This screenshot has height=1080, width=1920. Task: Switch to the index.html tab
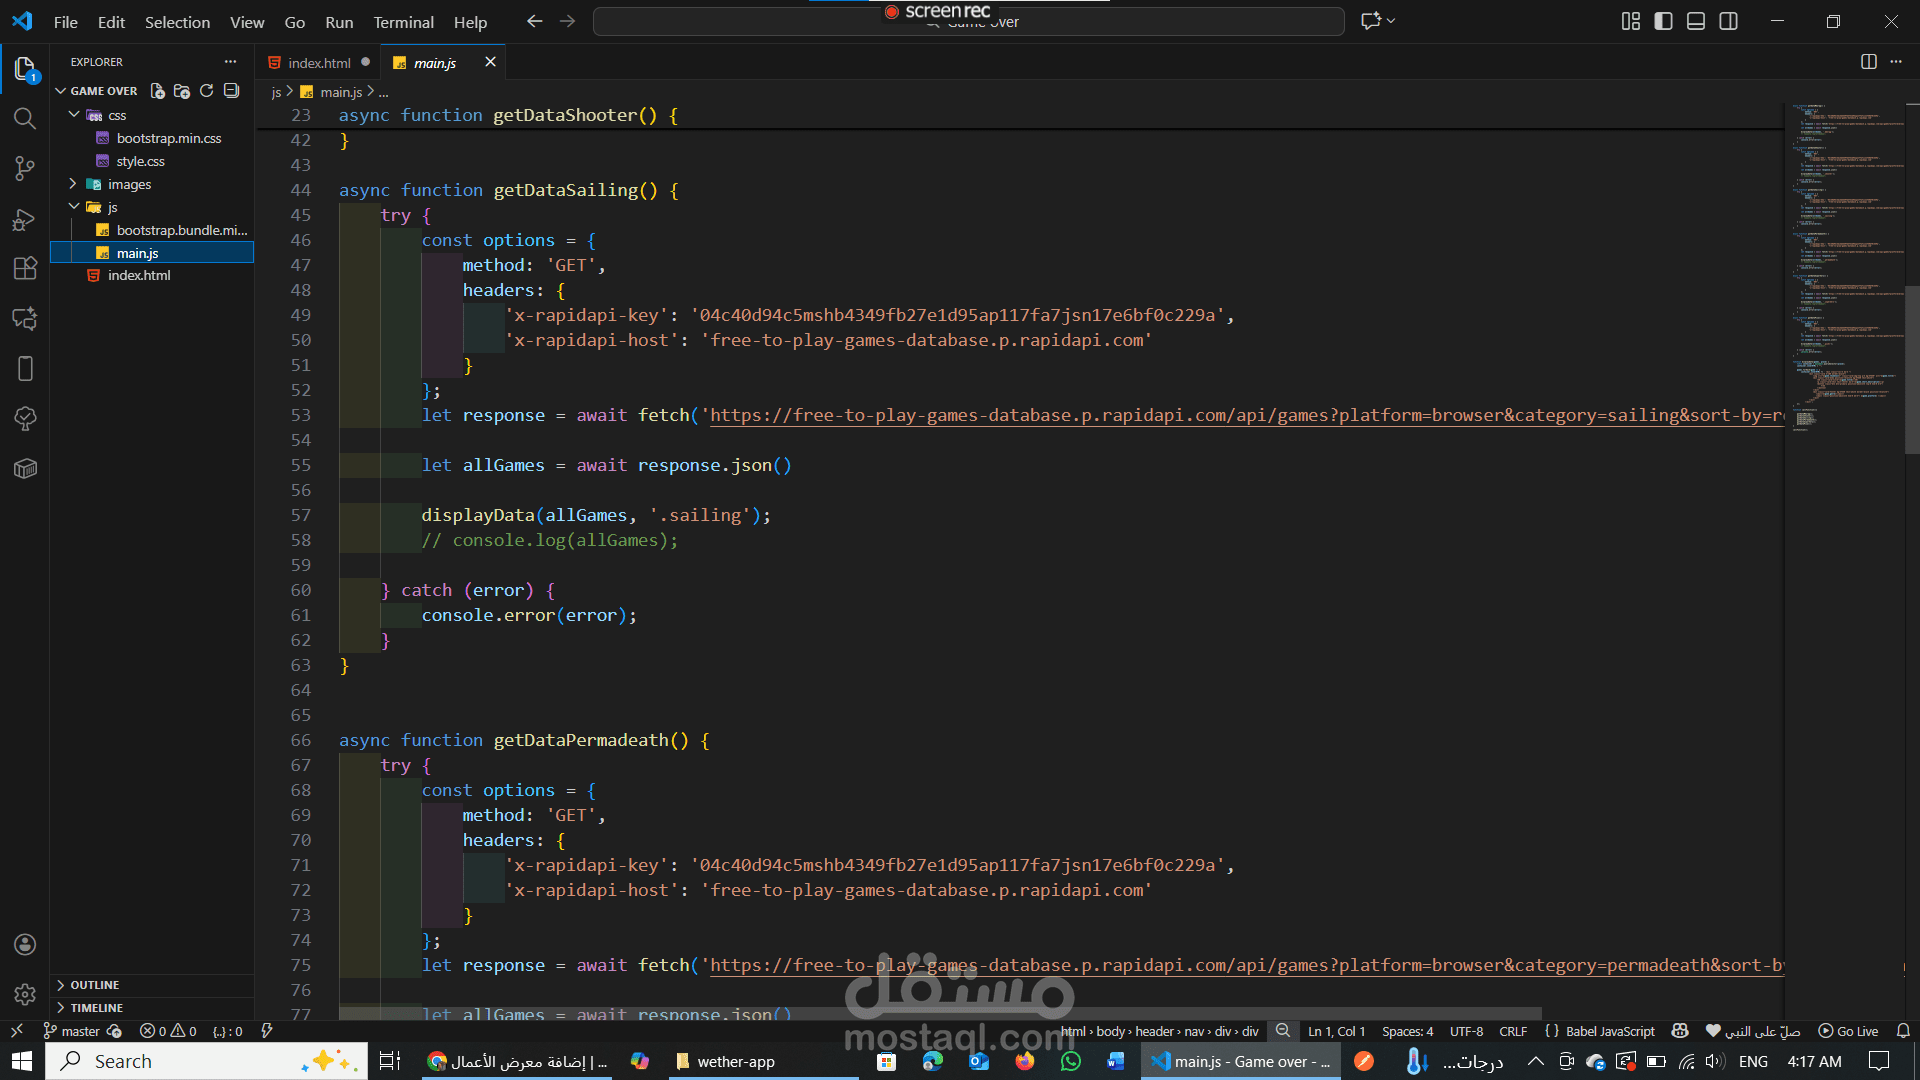pos(319,62)
